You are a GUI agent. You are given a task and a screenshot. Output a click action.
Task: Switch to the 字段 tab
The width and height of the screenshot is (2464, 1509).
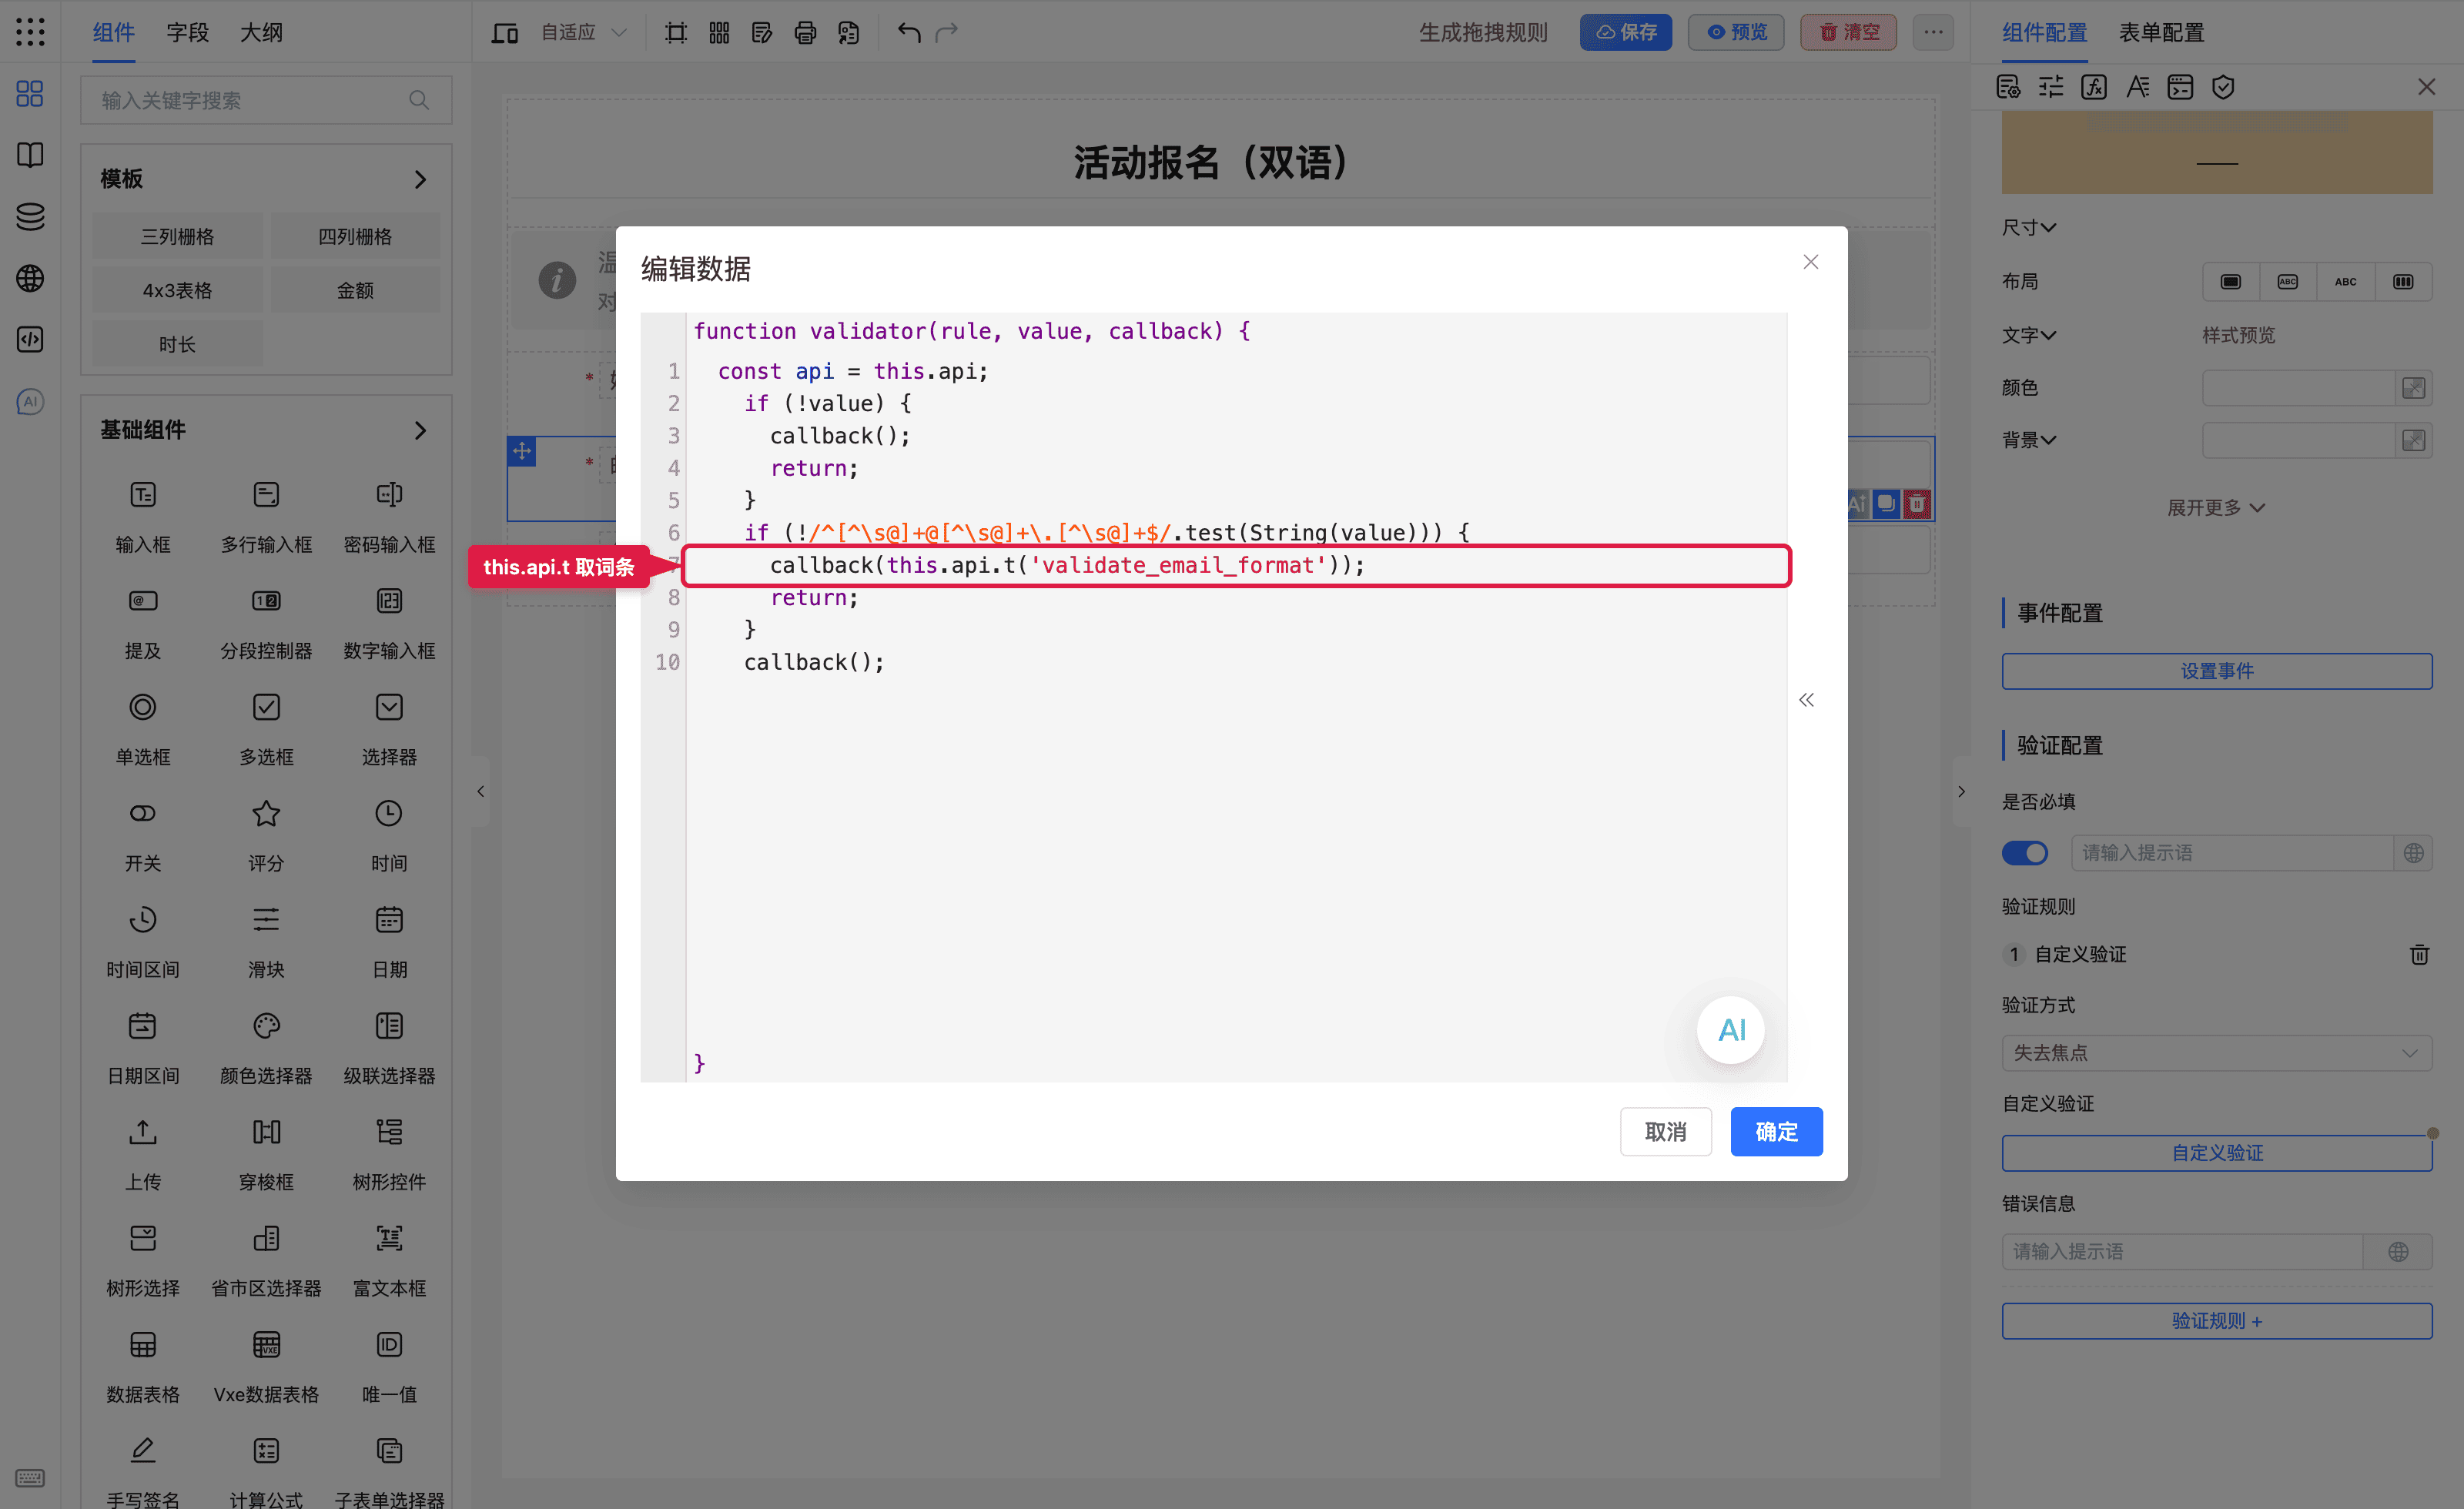tap(188, 32)
